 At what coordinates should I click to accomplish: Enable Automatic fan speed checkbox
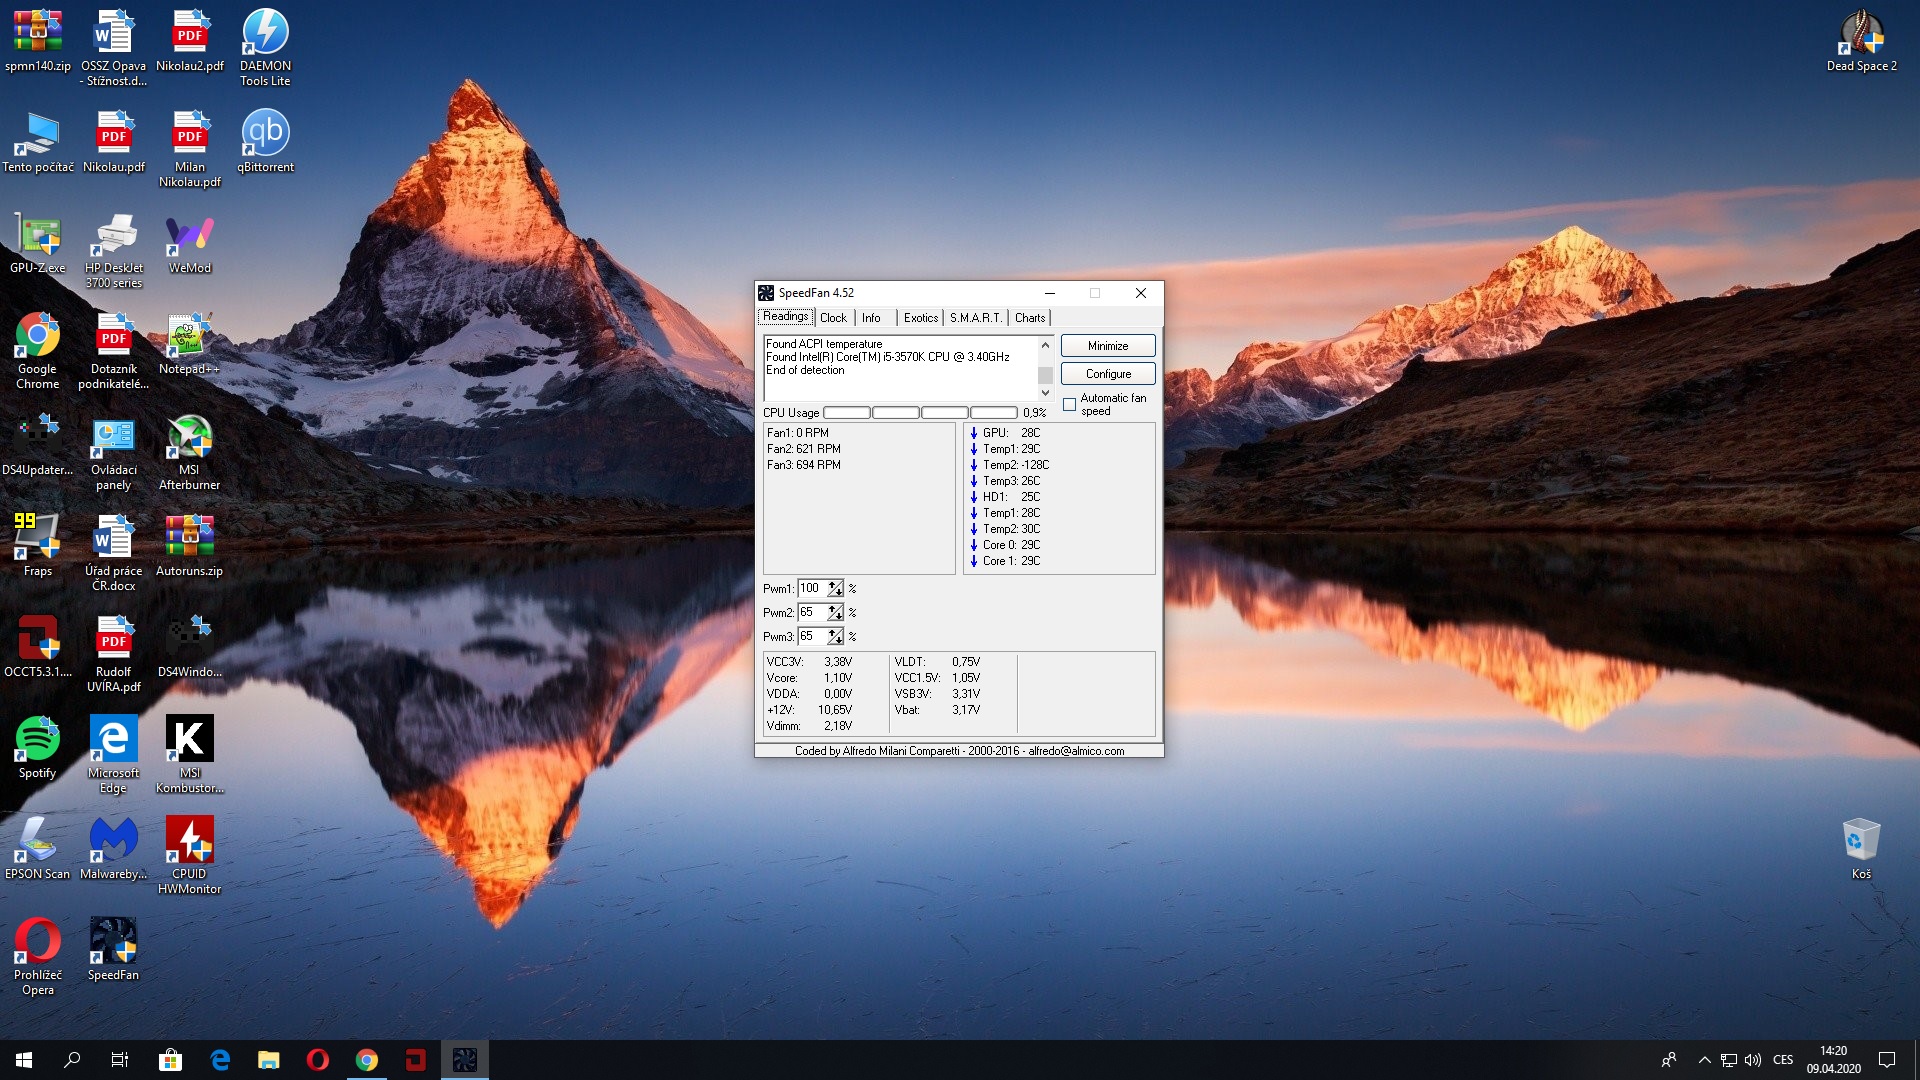click(x=1069, y=404)
